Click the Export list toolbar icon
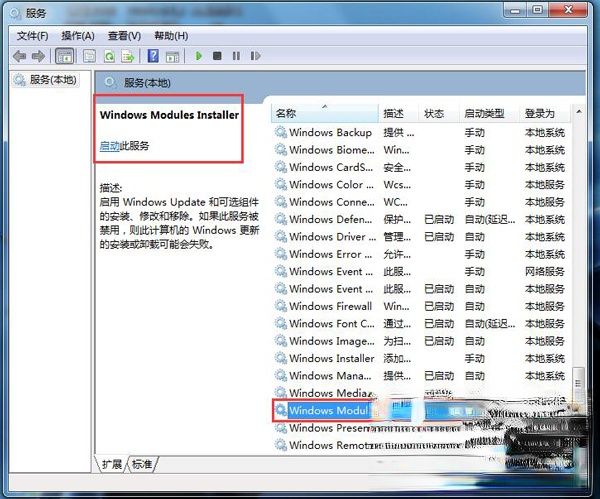The image size is (600, 499). (x=128, y=56)
